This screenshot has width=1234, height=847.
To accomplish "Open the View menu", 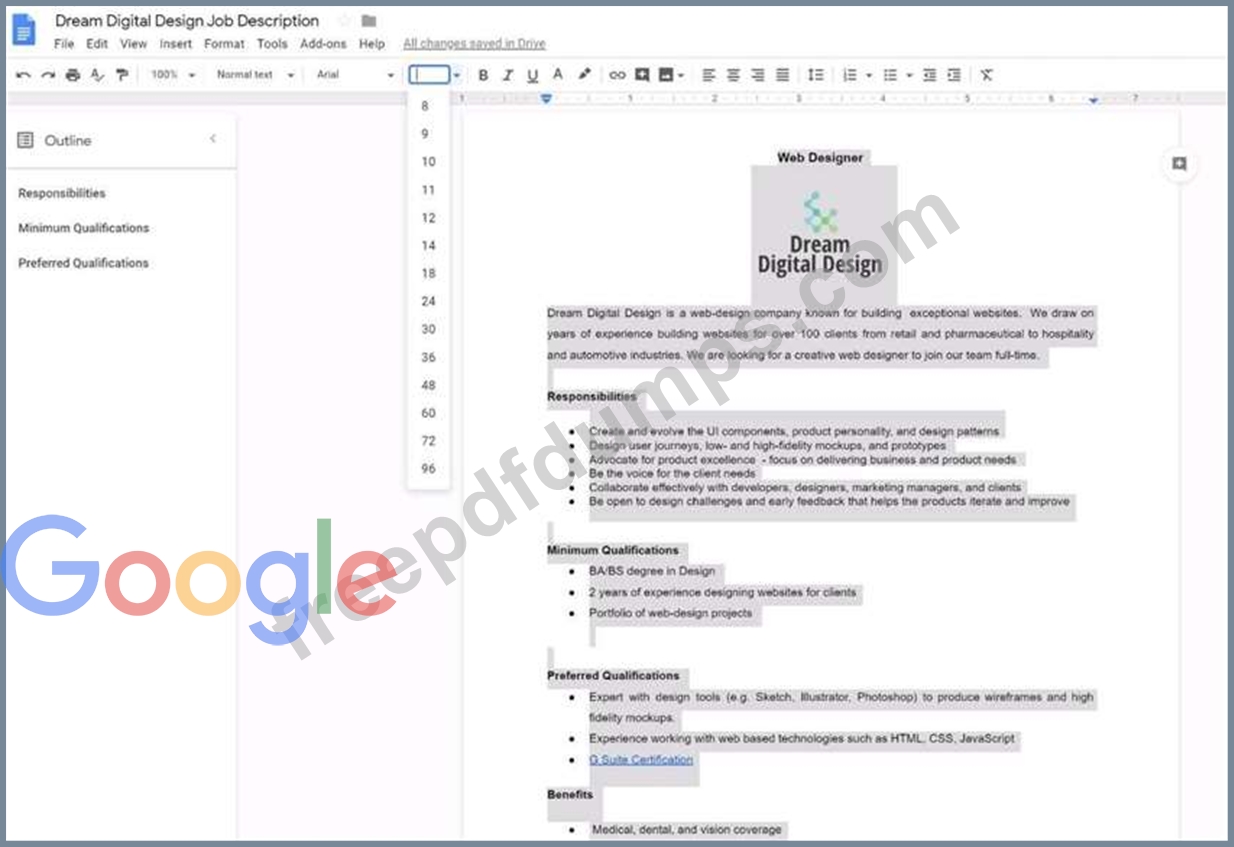I will coord(134,44).
